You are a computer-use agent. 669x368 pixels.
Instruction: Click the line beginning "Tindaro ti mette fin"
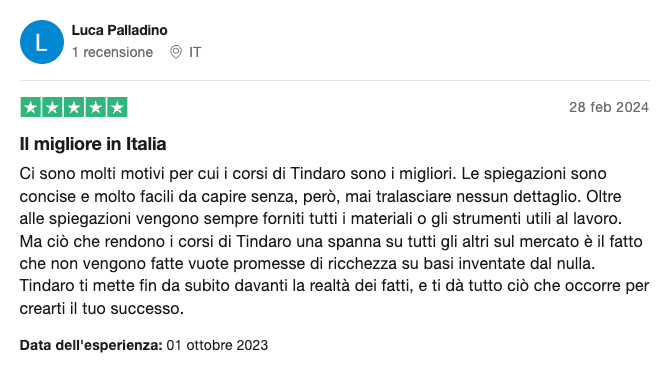click(x=334, y=286)
